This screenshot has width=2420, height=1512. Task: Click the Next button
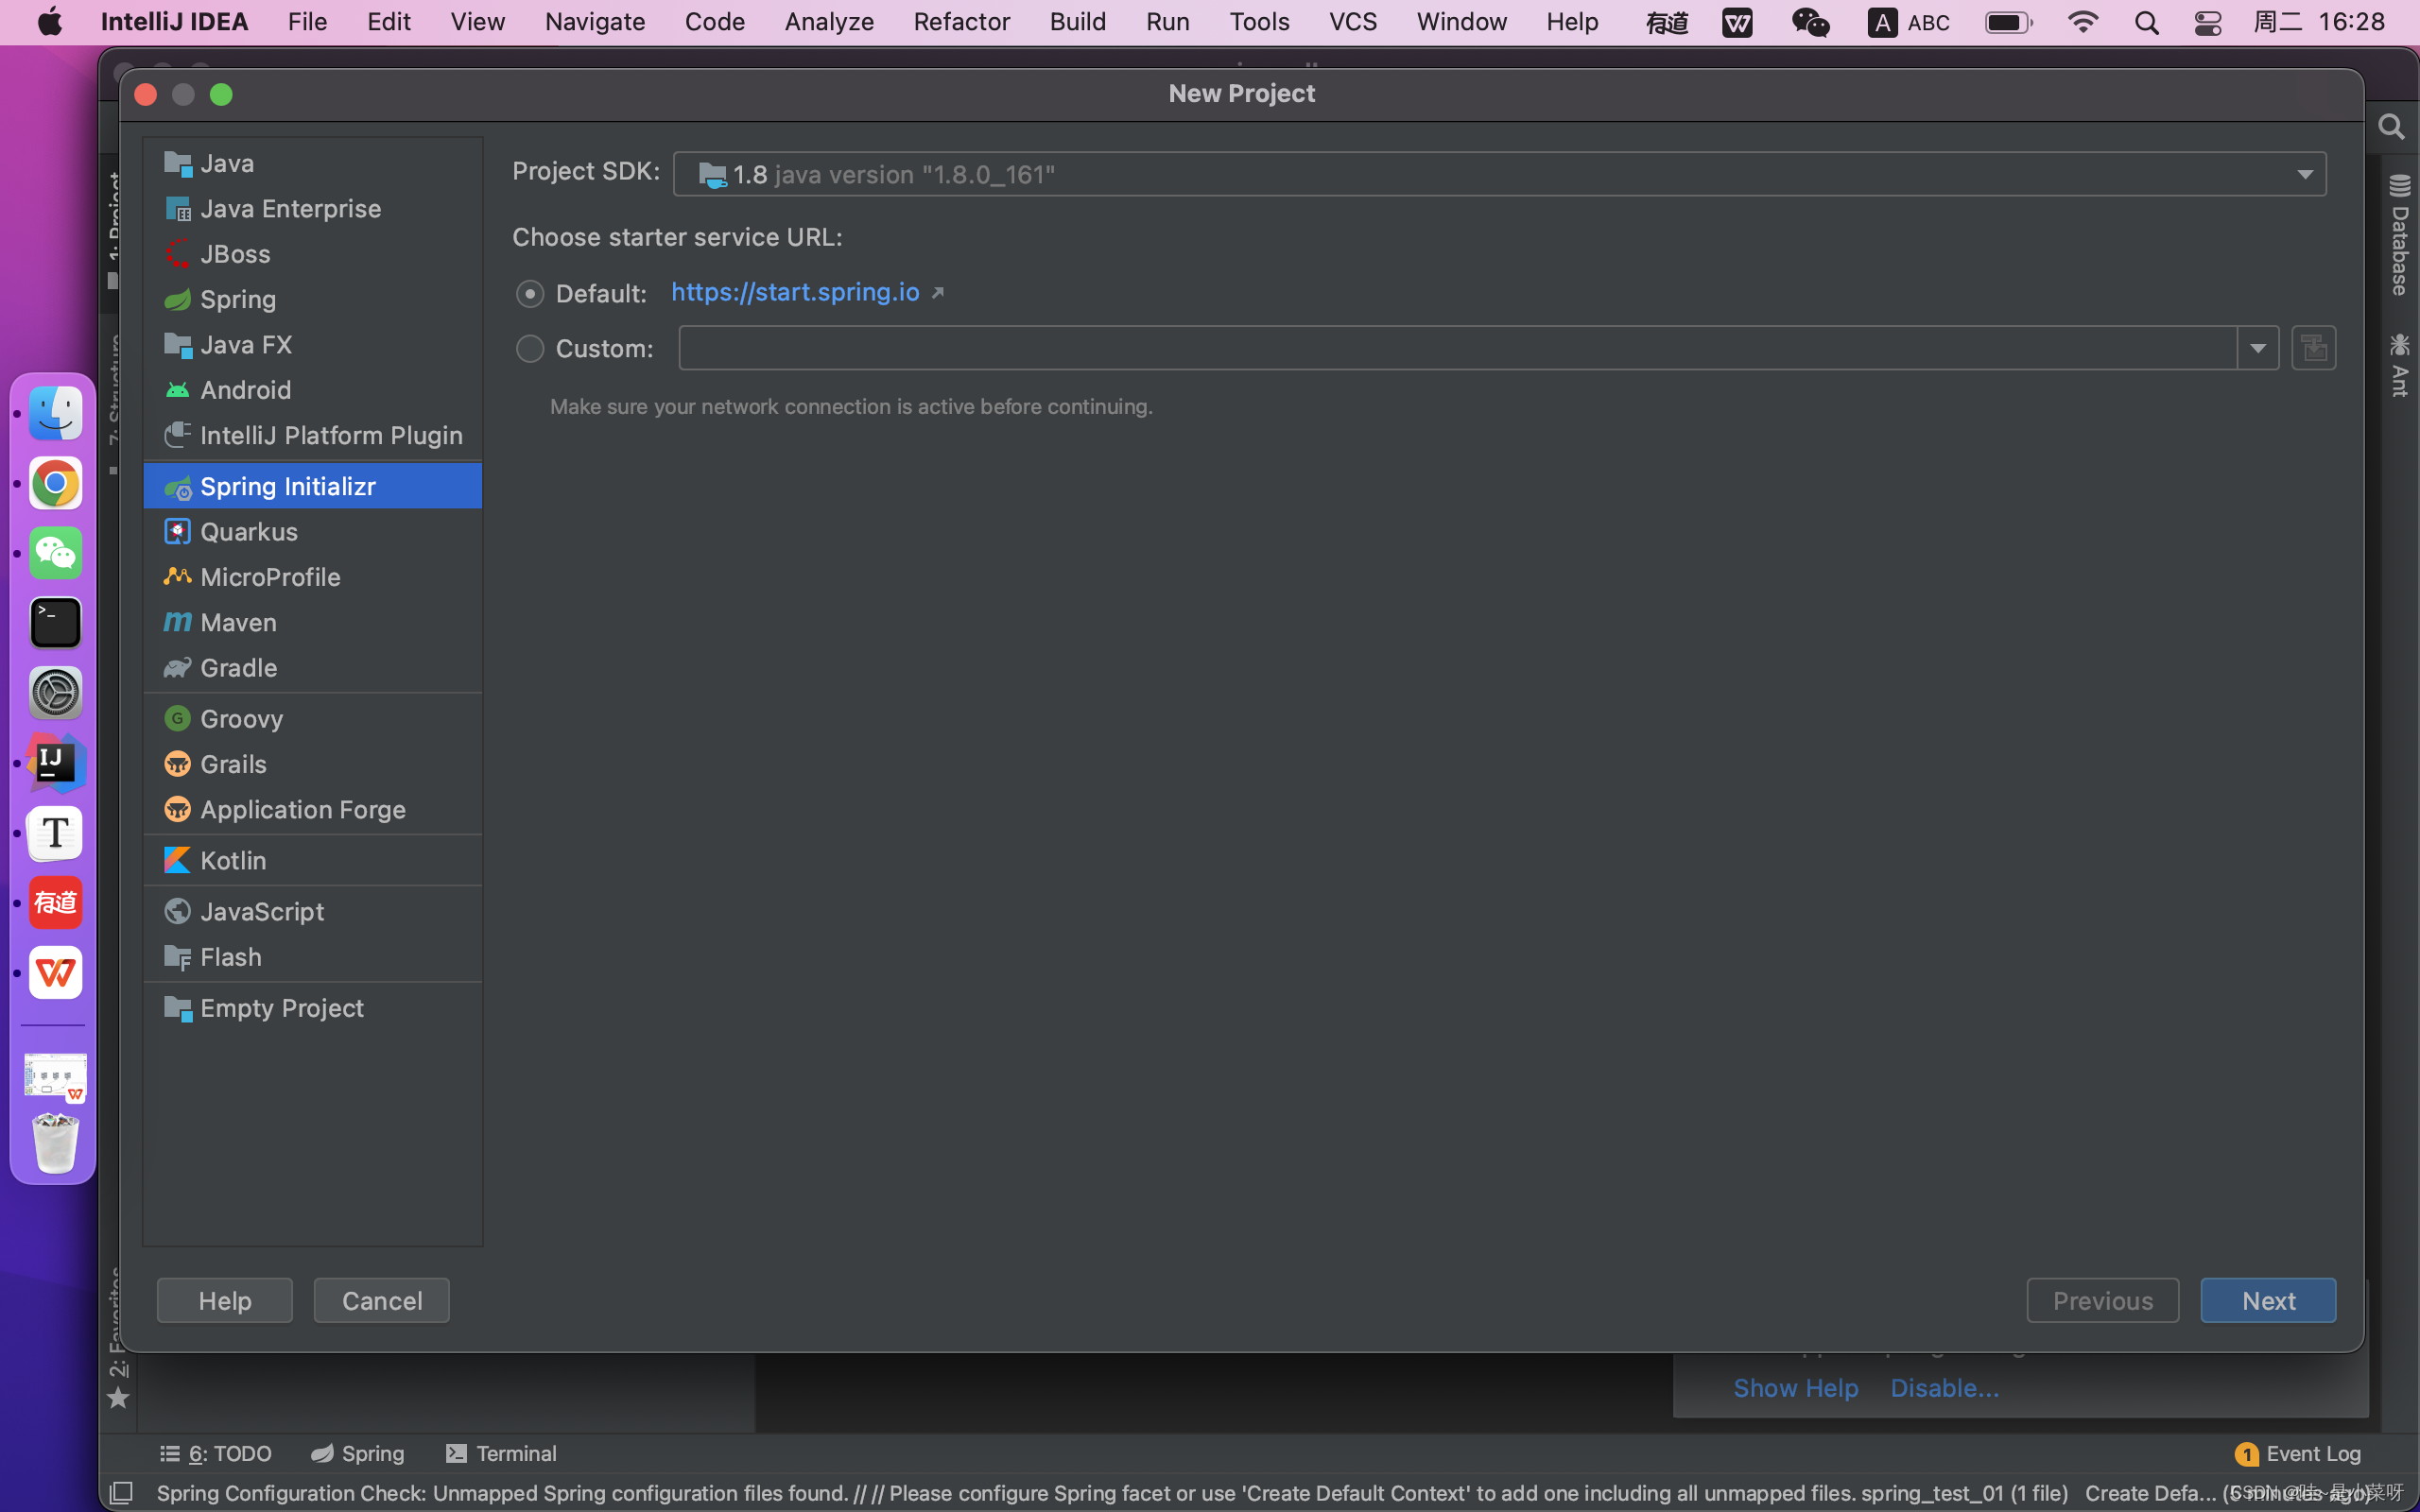click(x=2268, y=1300)
